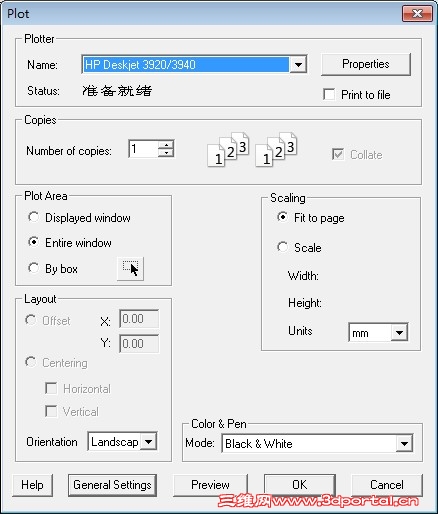Select Displayed window plot area option

point(33,217)
